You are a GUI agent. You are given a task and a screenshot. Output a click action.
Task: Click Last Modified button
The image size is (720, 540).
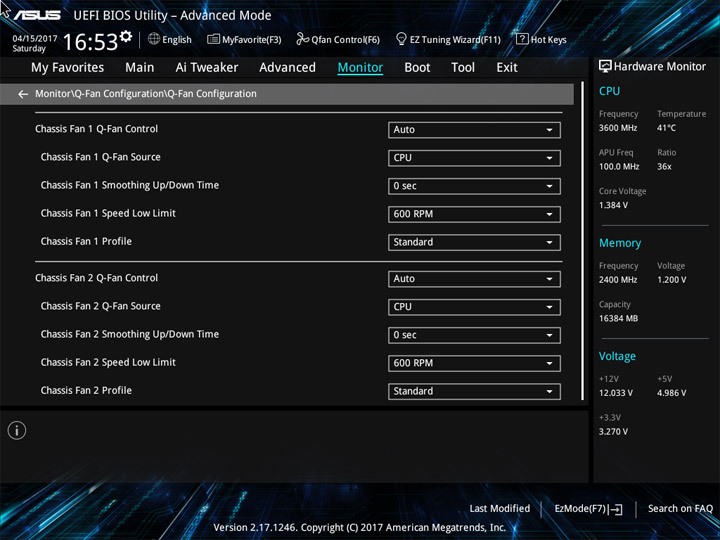500,509
